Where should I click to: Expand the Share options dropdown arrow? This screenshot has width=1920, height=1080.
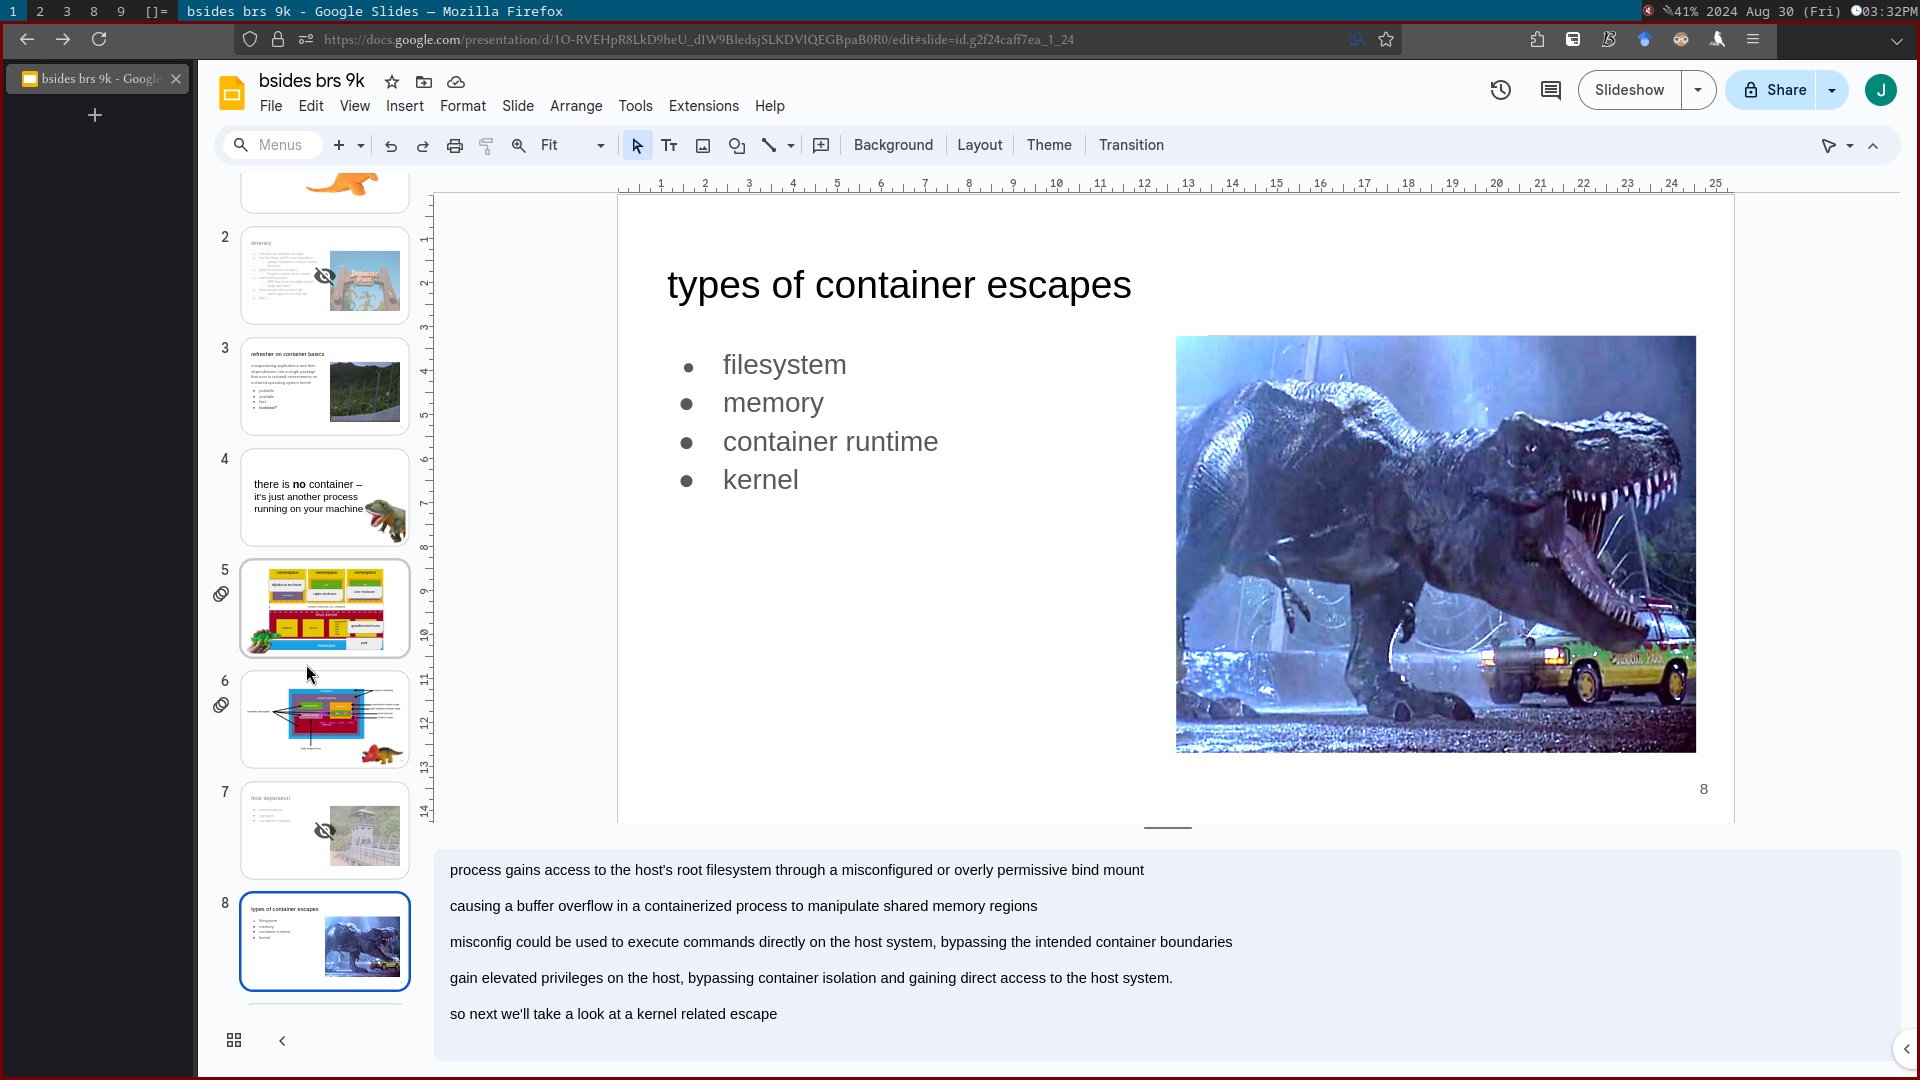click(x=1832, y=90)
